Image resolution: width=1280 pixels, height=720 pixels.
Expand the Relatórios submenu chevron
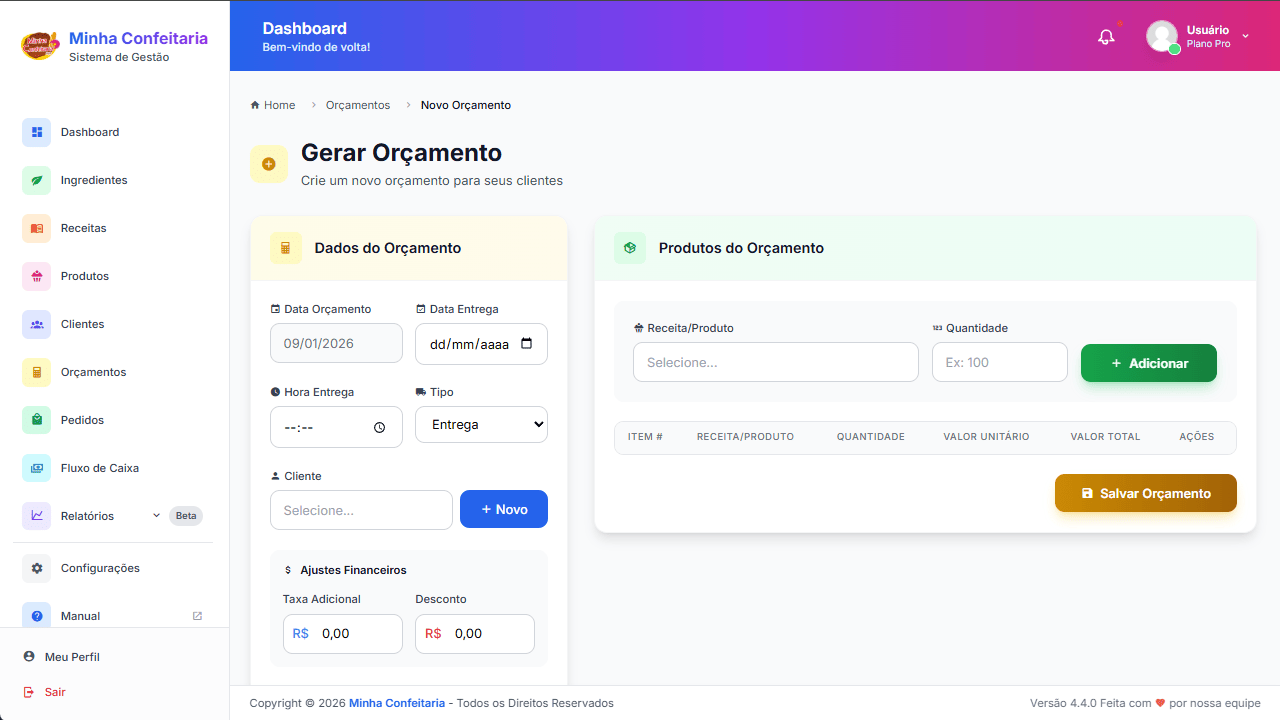tap(156, 516)
